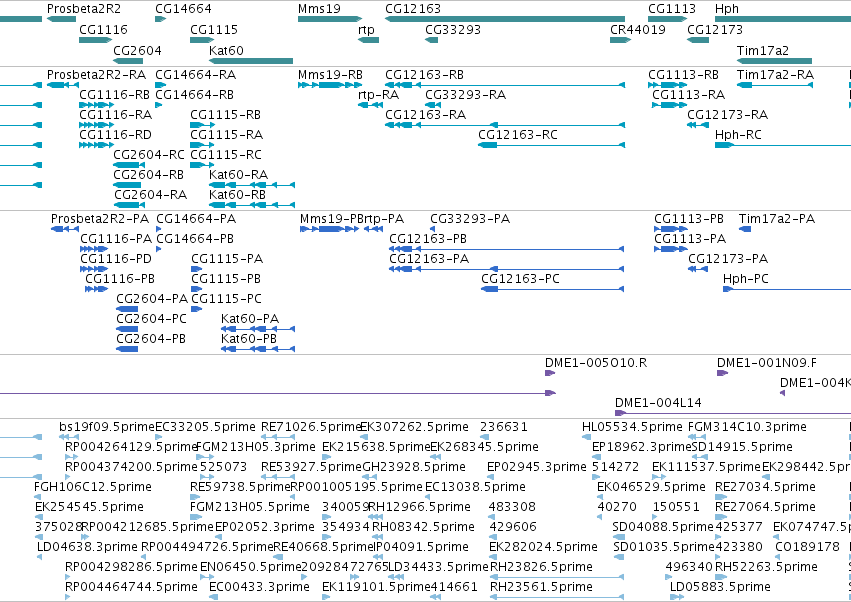
Task: Click the CG33293 gene label
Action: (x=453, y=29)
